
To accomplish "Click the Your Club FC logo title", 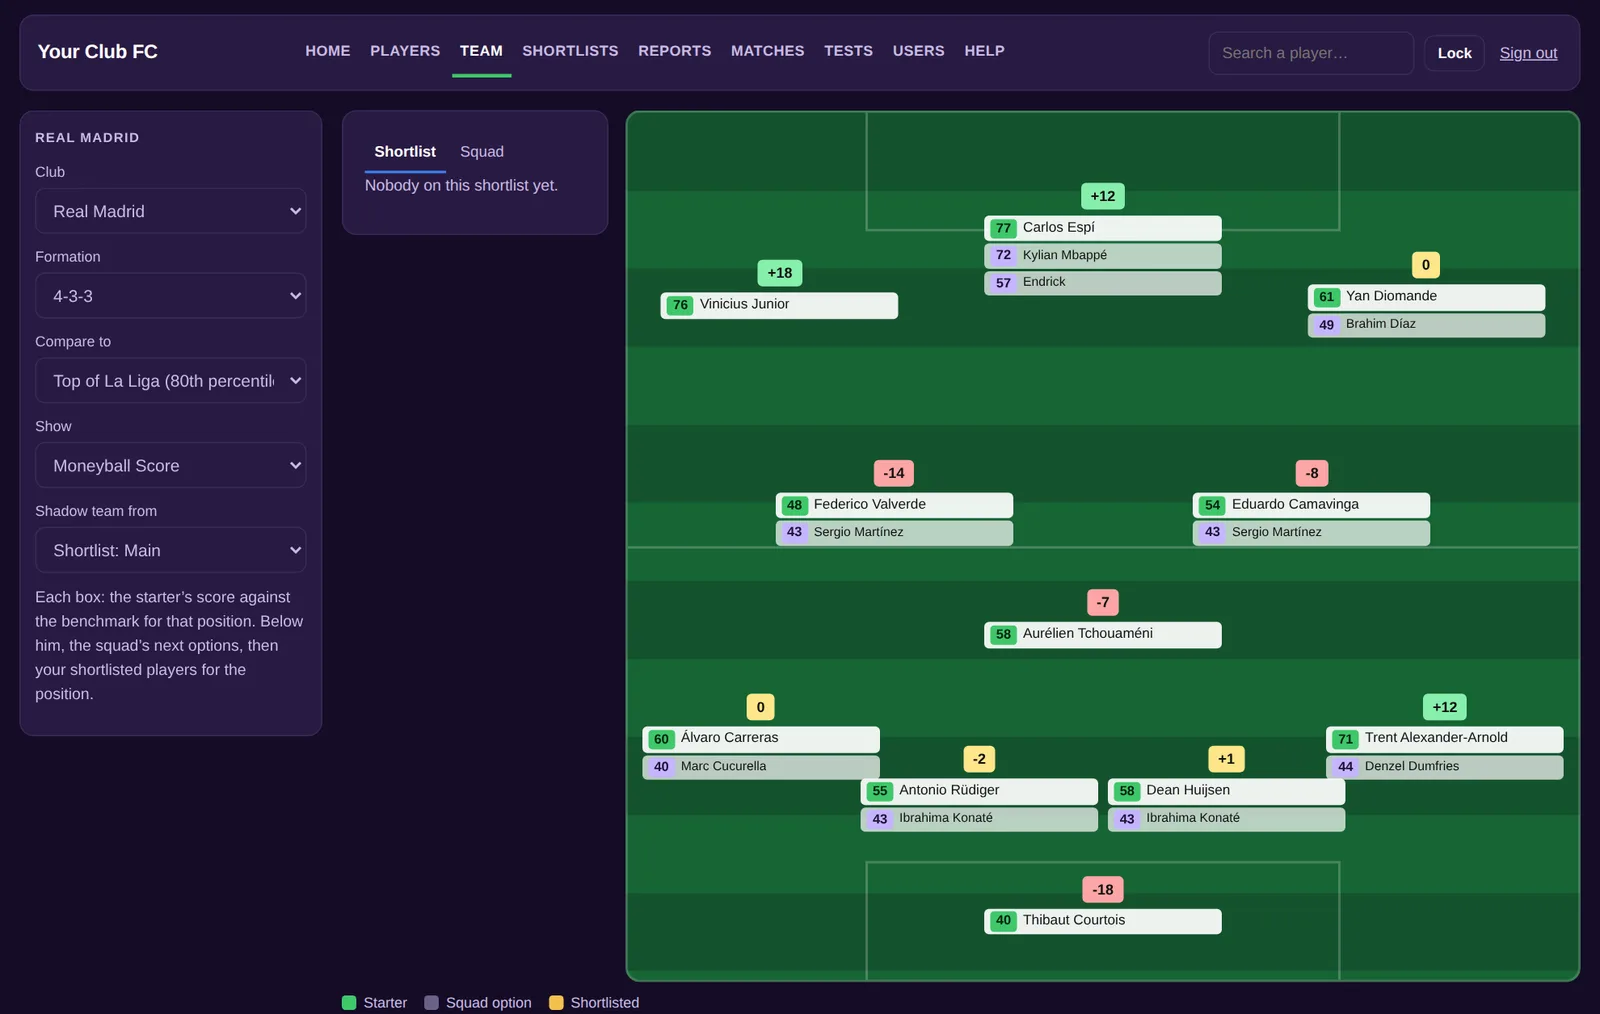I will click(x=97, y=52).
